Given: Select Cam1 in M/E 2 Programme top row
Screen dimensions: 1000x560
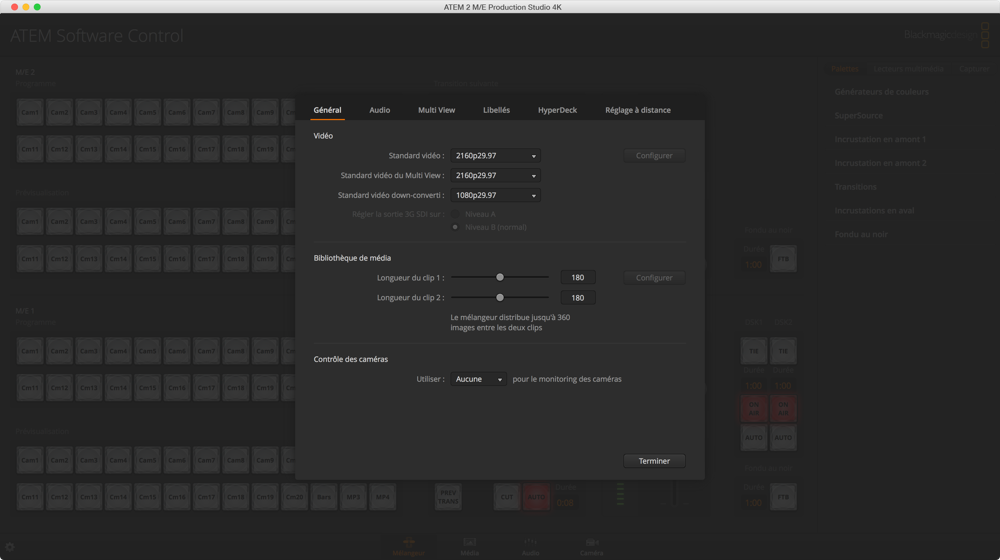Looking at the screenshot, I should click(x=30, y=112).
